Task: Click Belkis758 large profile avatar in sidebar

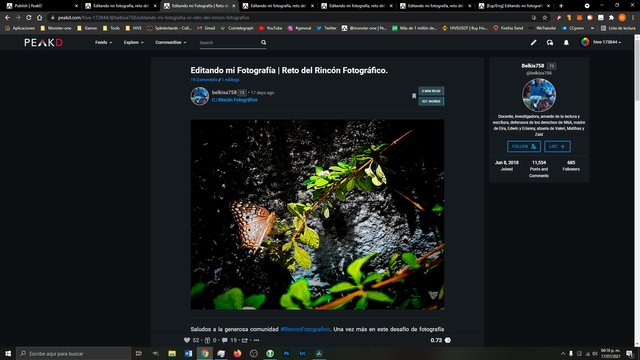Action: tap(539, 95)
